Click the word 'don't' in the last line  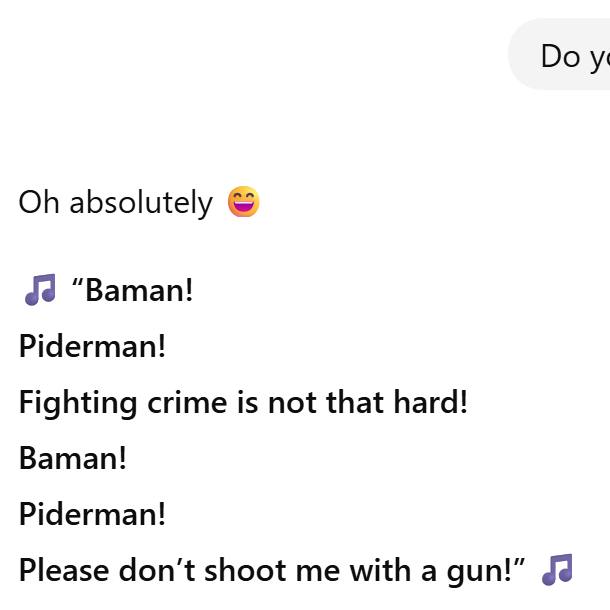click(157, 570)
